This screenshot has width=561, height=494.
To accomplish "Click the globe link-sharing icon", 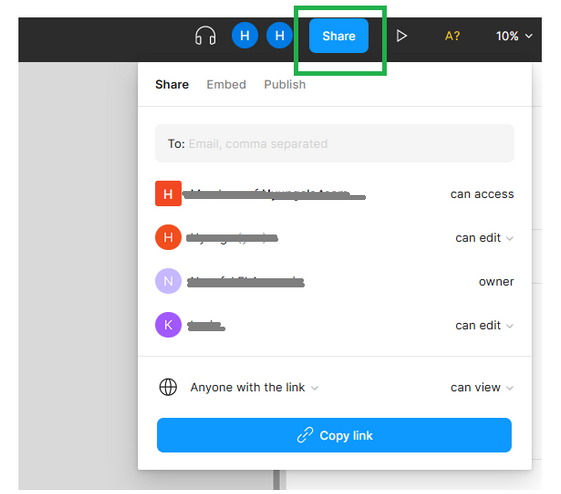I will pyautogui.click(x=168, y=387).
